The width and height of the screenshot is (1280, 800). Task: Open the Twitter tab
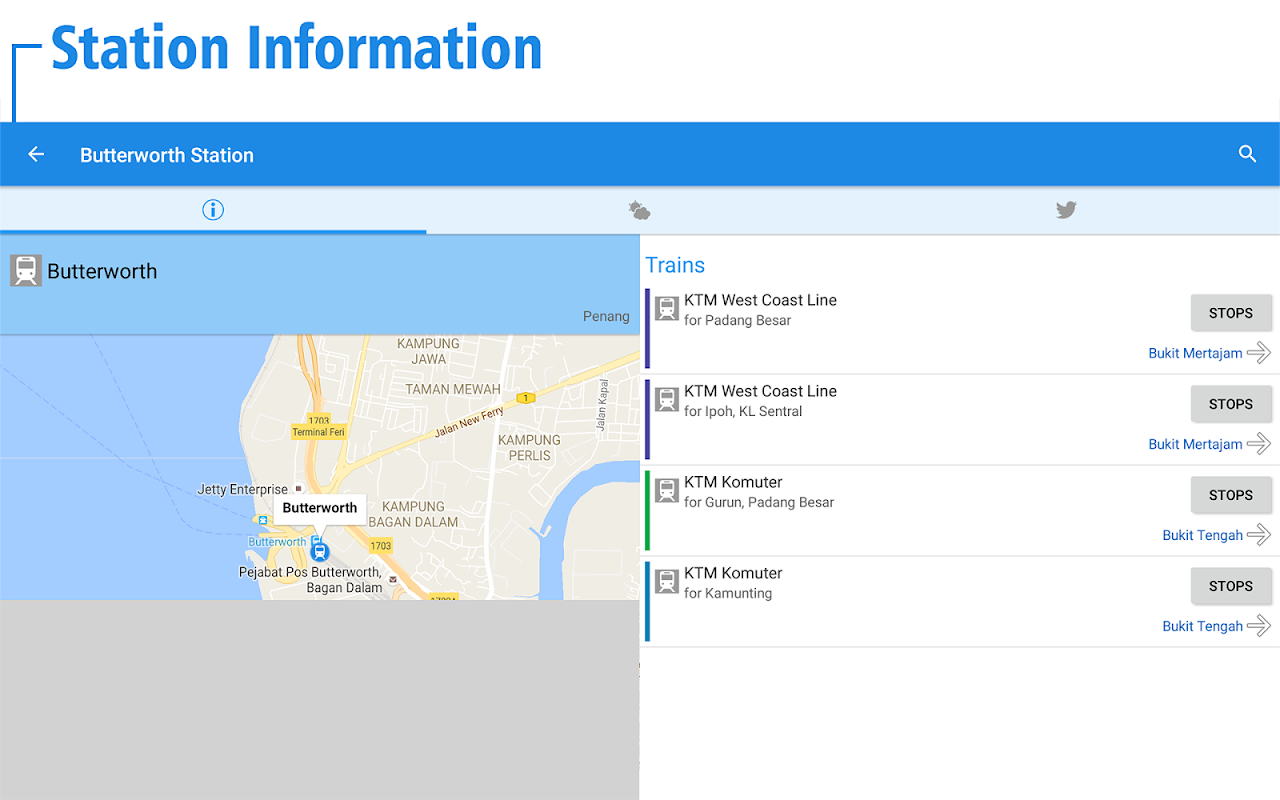click(1066, 210)
